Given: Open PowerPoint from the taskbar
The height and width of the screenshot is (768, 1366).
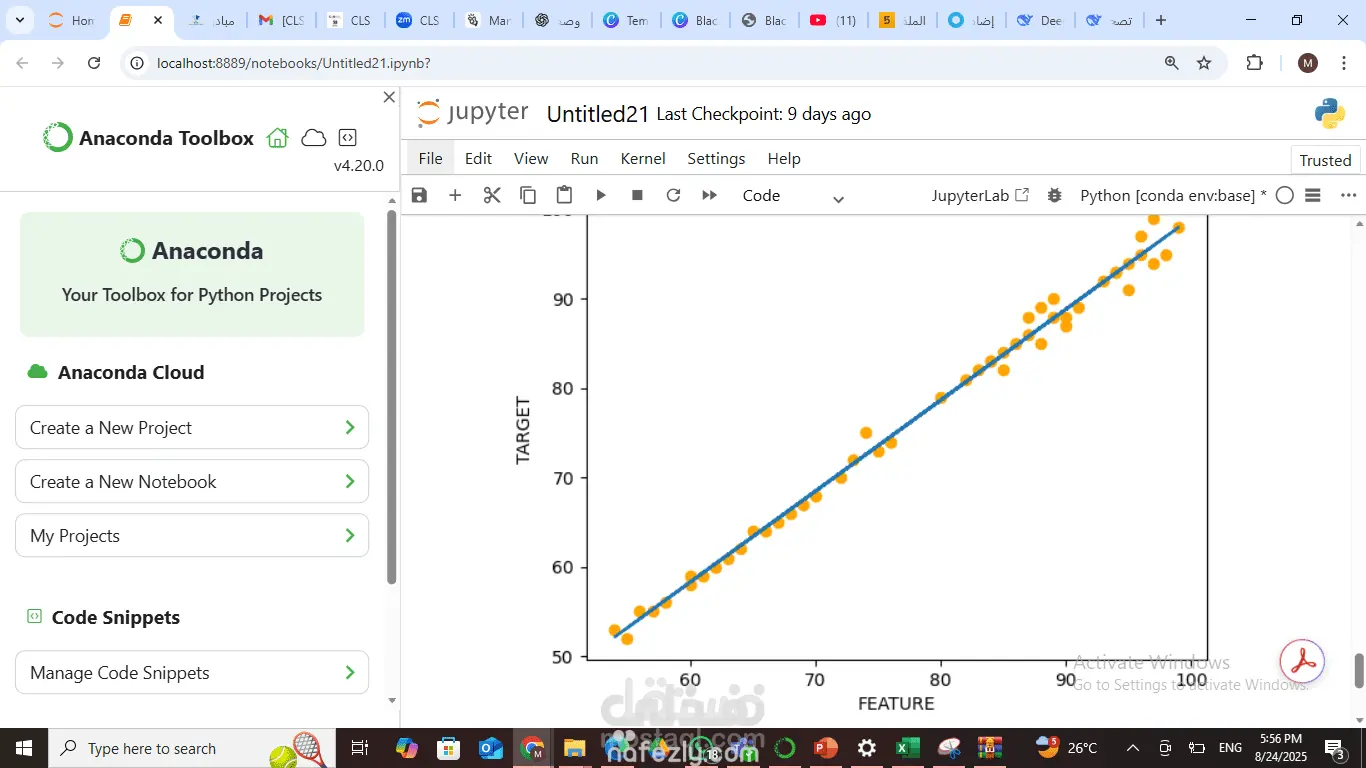Looking at the screenshot, I should 825,748.
